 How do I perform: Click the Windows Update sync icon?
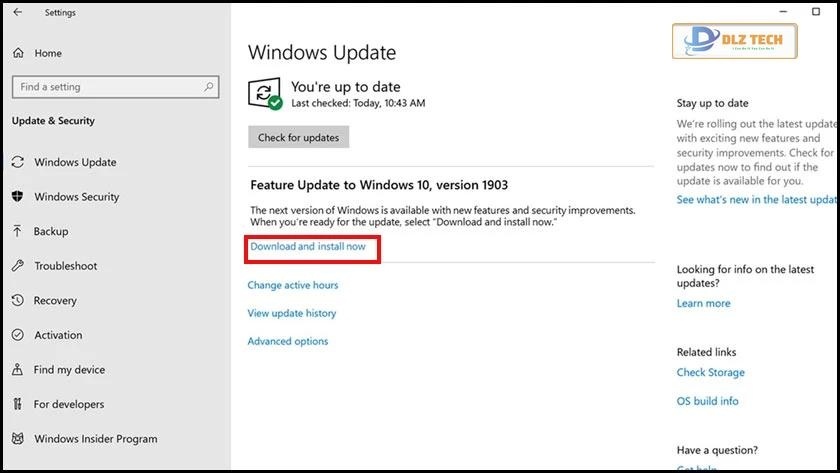point(18,162)
